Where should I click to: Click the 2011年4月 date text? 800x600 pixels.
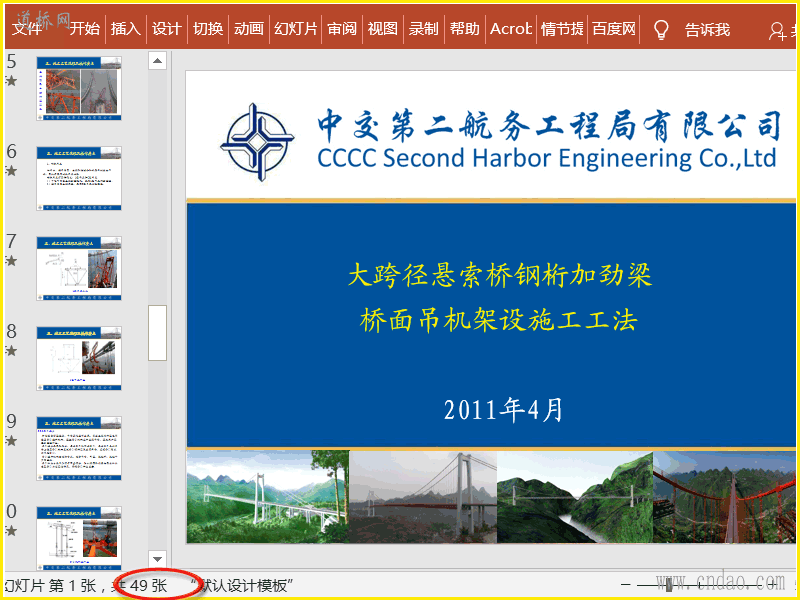click(x=503, y=410)
